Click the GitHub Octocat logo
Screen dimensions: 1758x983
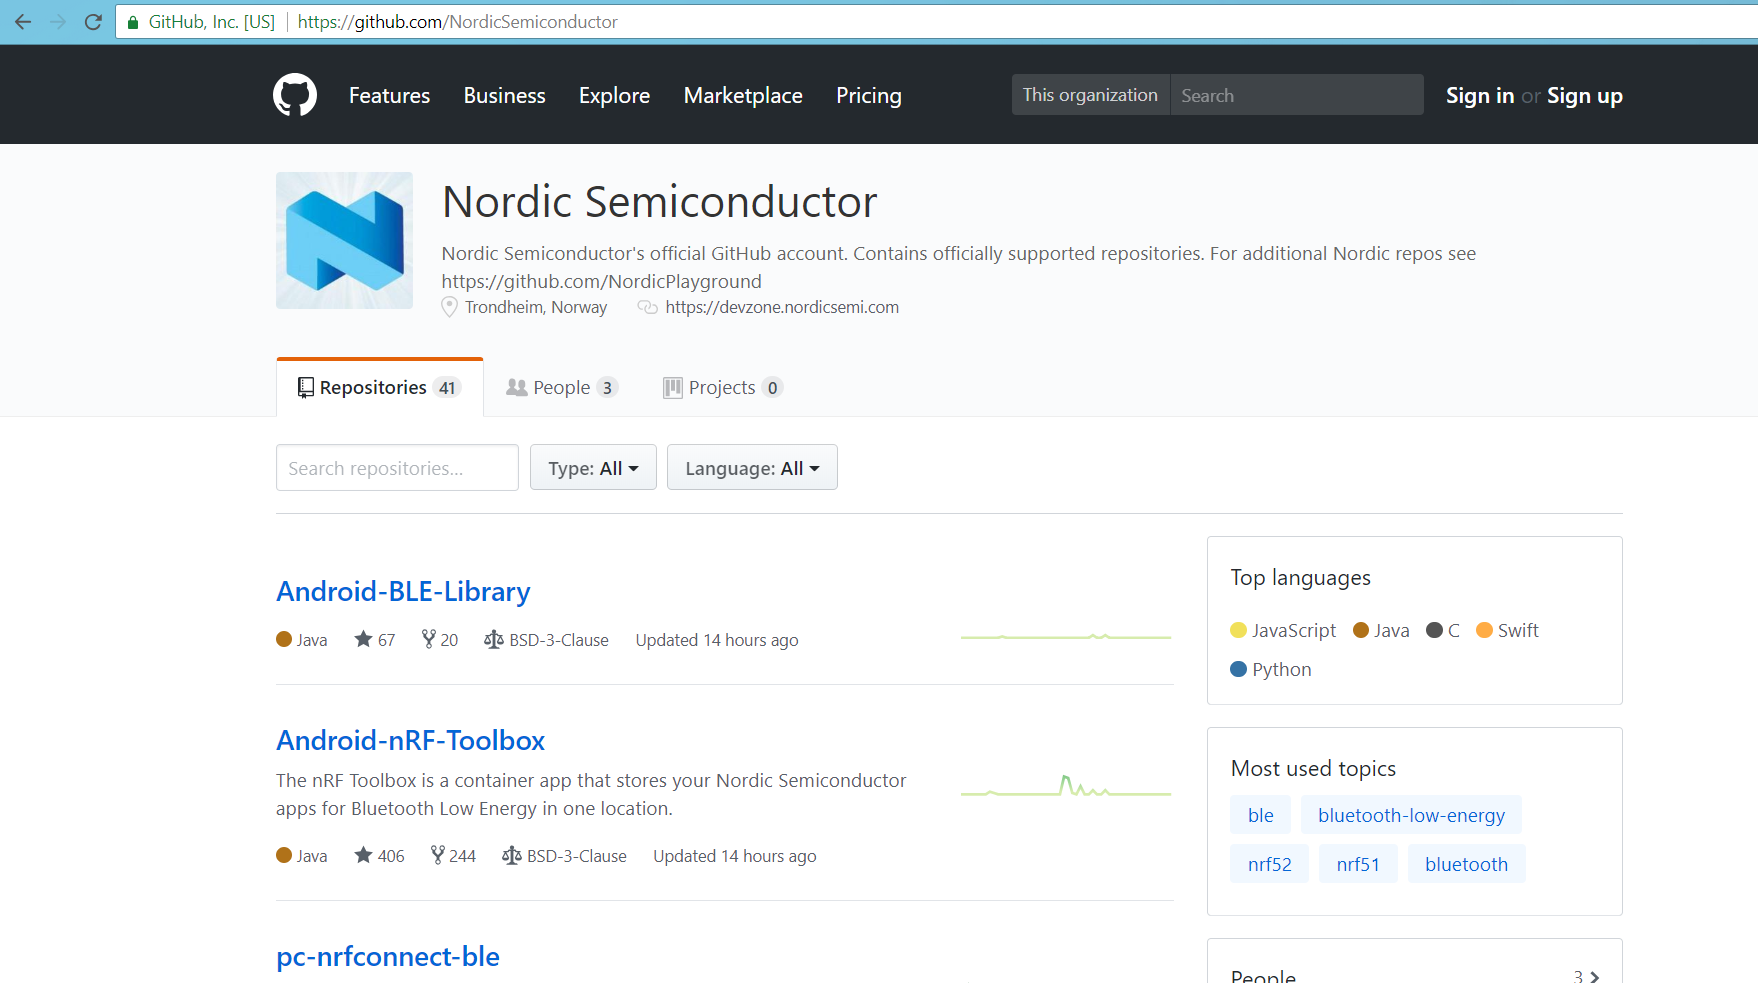point(295,95)
